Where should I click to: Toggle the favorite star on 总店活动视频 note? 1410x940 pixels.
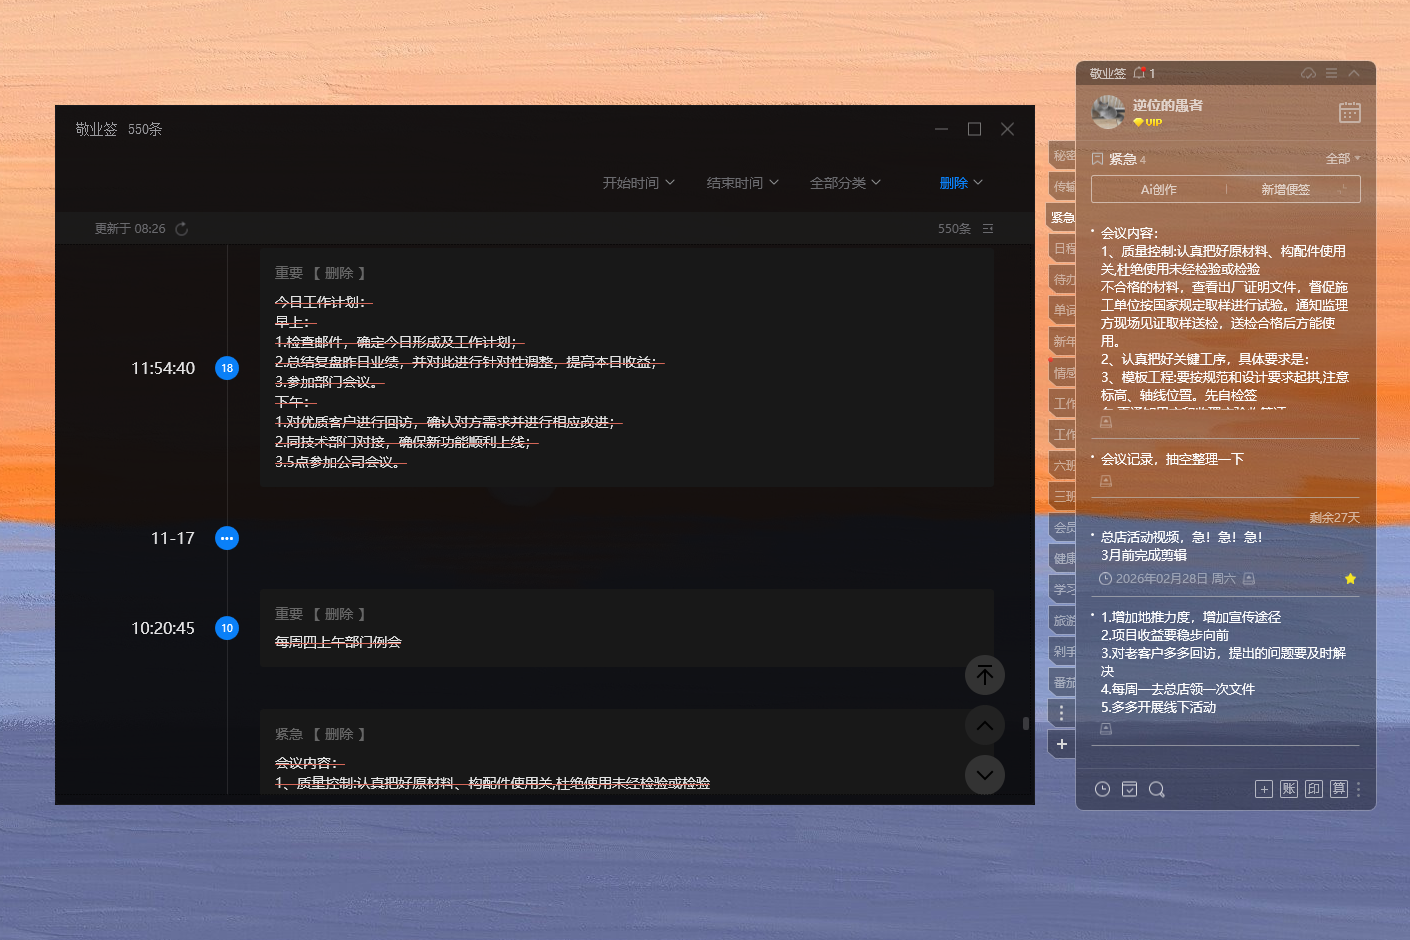1350,578
